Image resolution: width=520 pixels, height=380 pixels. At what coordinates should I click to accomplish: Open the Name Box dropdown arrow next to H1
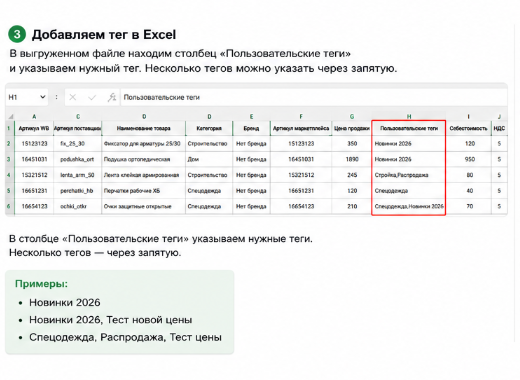click(43, 97)
